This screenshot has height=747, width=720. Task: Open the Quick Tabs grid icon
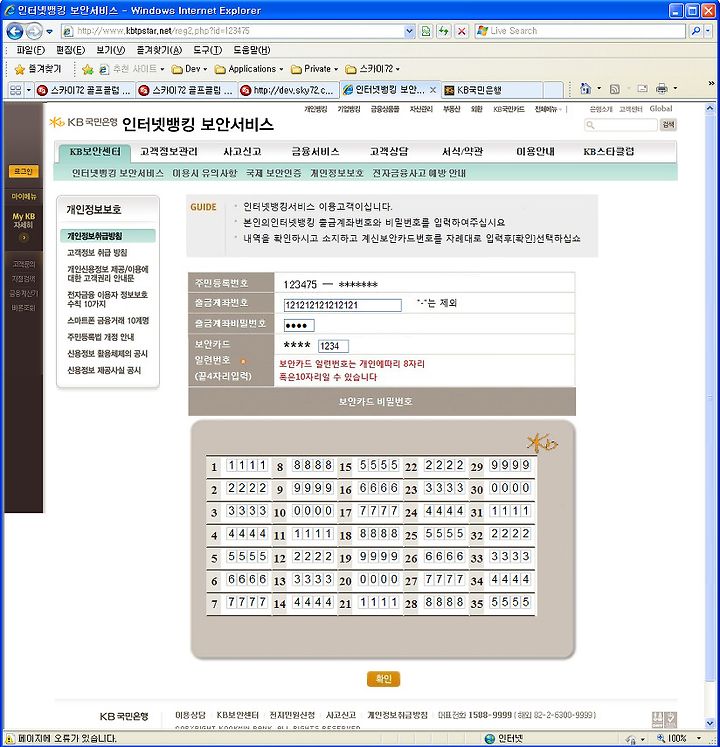tap(16, 90)
